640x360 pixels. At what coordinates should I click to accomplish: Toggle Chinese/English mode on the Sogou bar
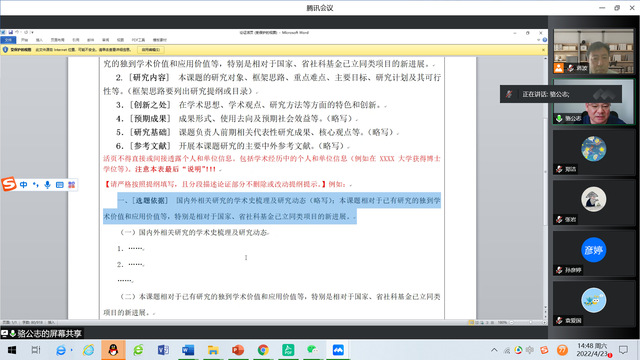(23, 185)
